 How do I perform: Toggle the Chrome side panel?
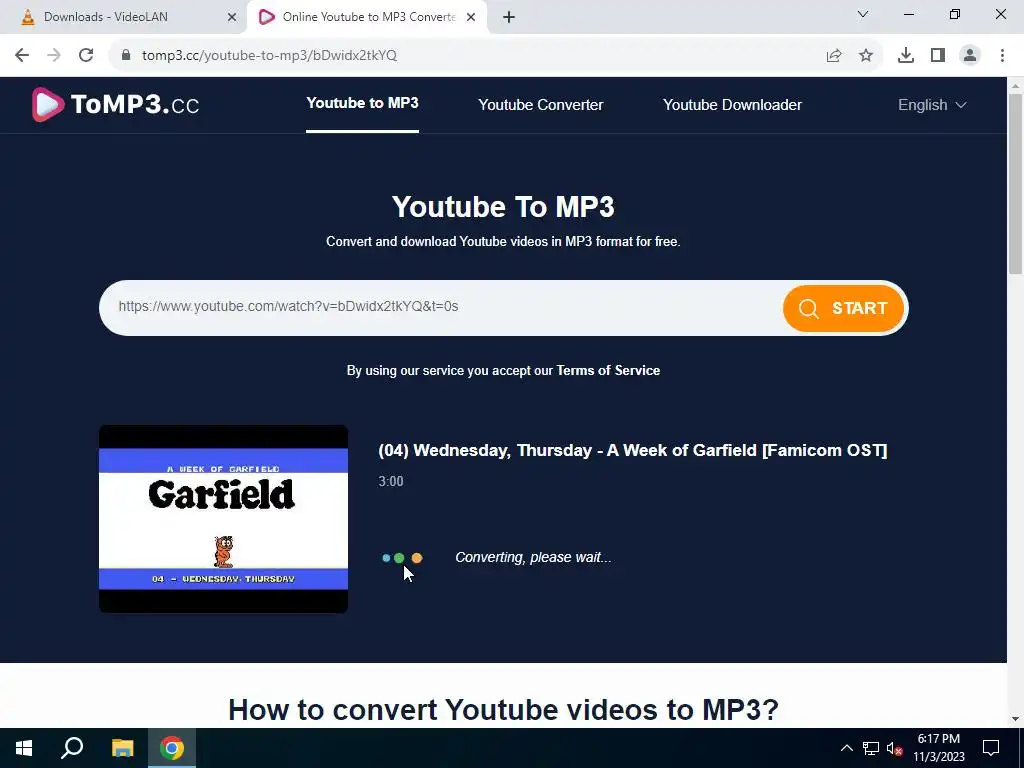pyautogui.click(x=938, y=56)
